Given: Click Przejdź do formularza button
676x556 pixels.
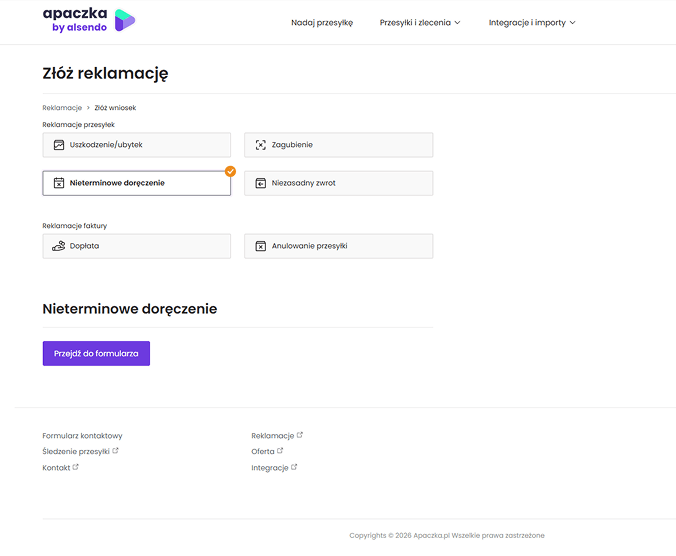Looking at the screenshot, I should click(x=96, y=353).
